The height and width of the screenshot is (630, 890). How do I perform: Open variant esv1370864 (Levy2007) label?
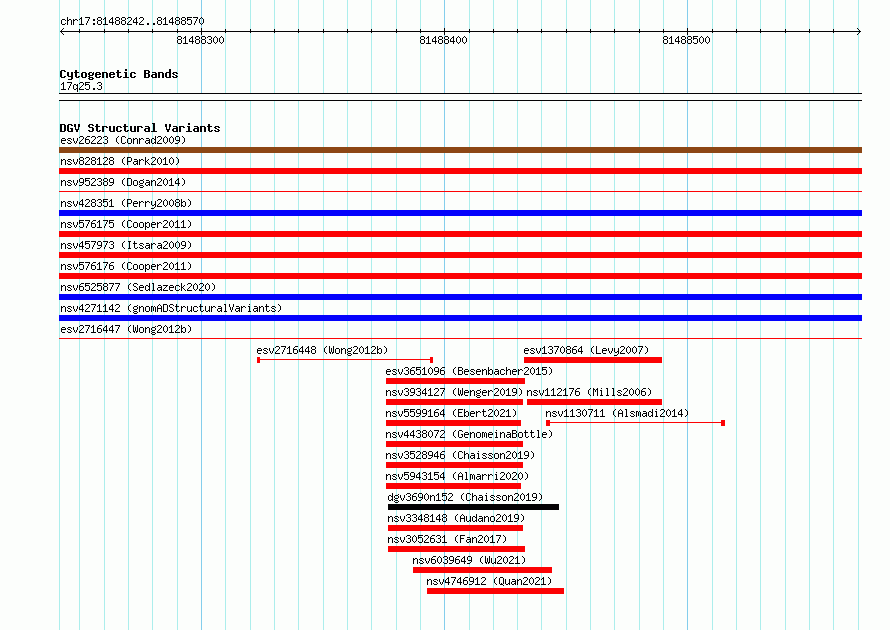point(586,350)
